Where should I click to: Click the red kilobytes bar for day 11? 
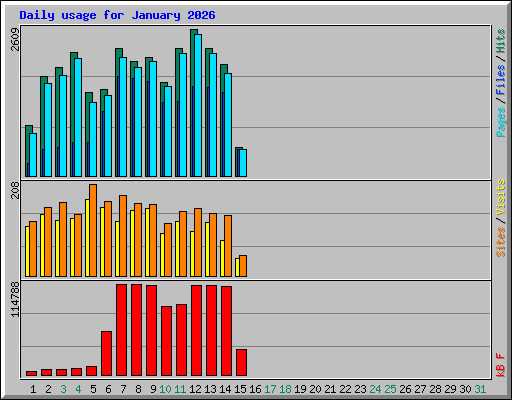click(x=181, y=340)
